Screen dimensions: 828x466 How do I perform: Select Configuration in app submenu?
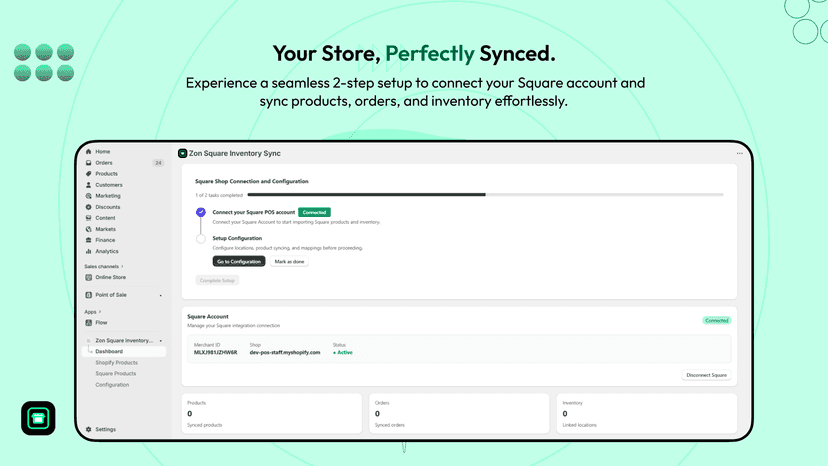point(112,385)
